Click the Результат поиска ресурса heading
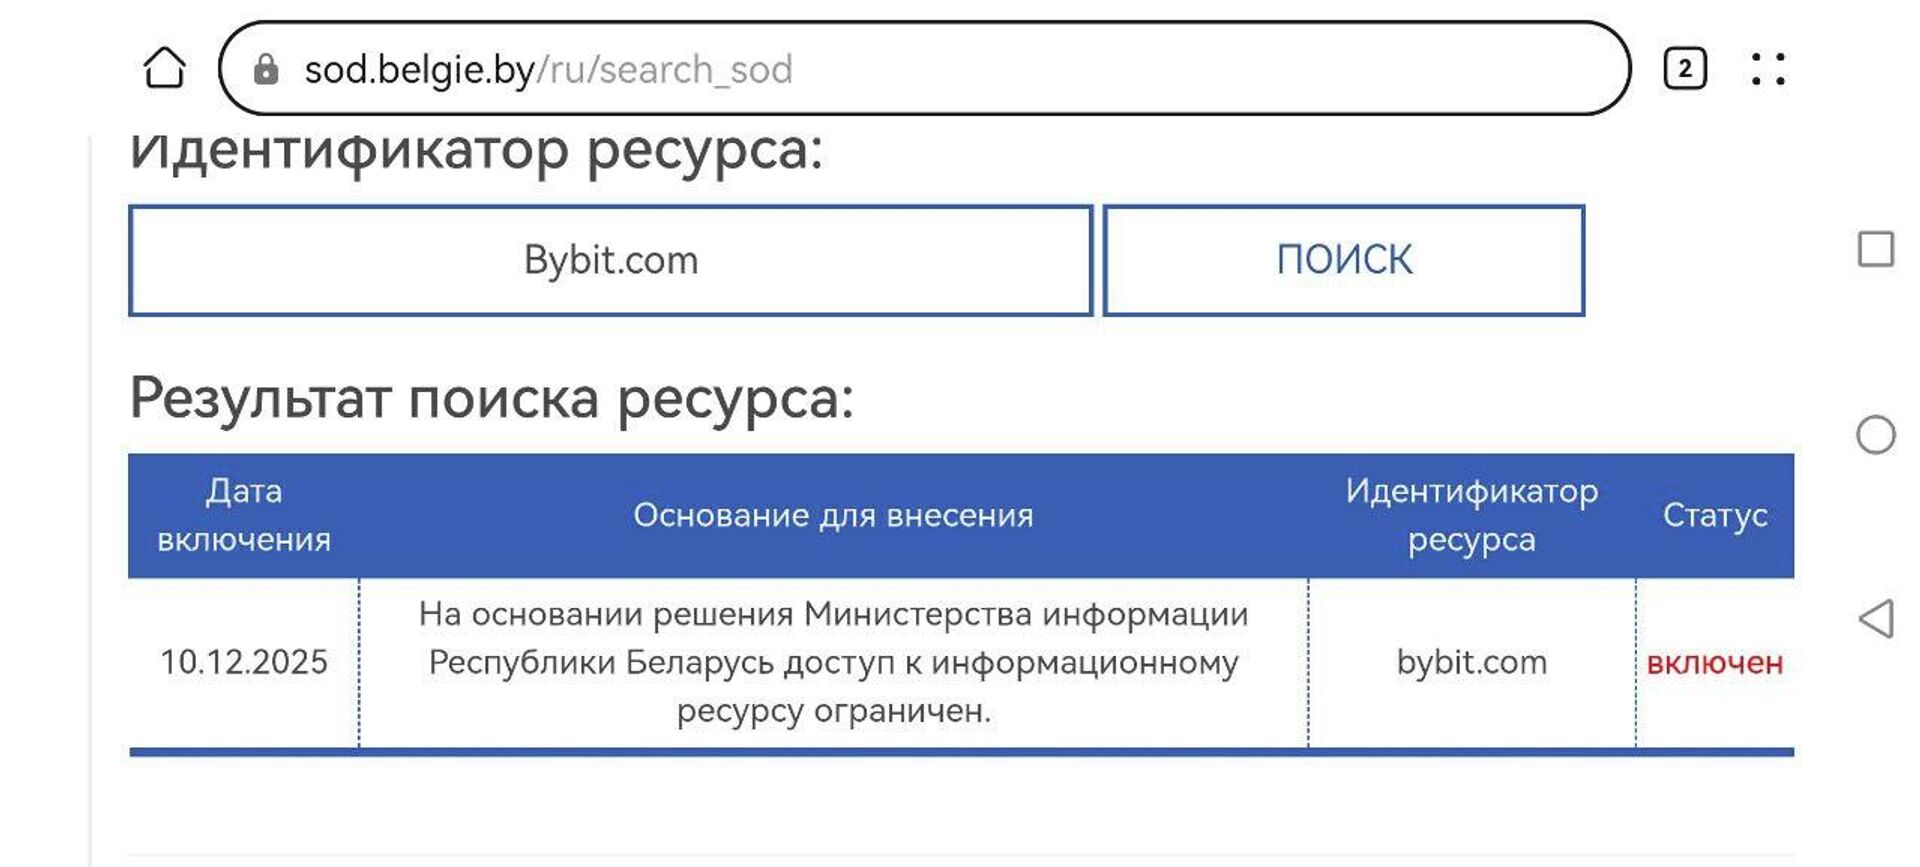The height and width of the screenshot is (867, 1920). click(490, 398)
